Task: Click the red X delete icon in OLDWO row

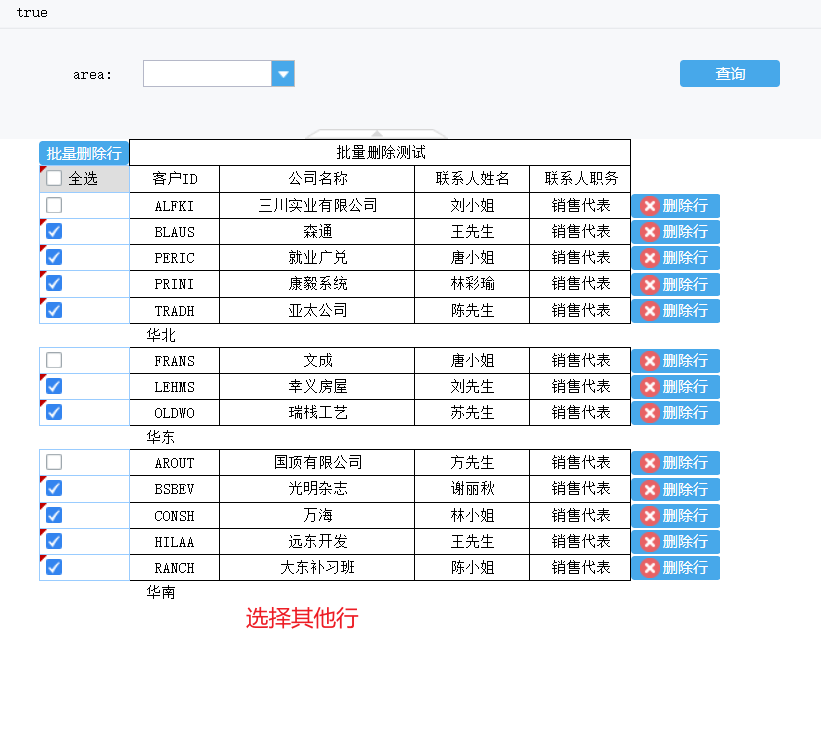Action: pyautogui.click(x=650, y=413)
